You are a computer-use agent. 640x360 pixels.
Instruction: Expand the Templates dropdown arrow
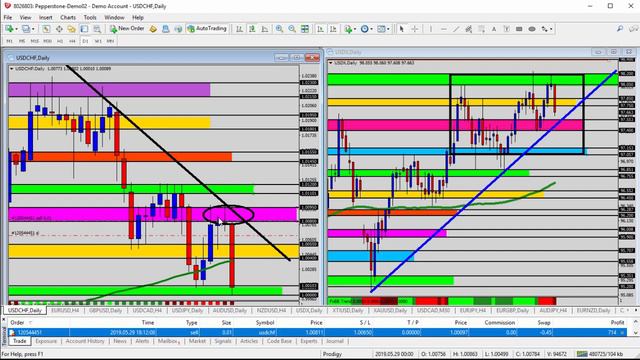pos(388,29)
